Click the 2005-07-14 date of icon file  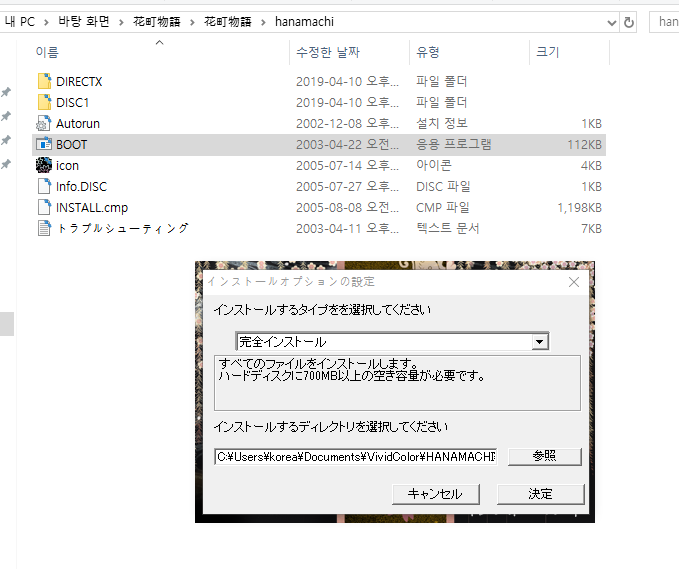pyautogui.click(x=347, y=165)
